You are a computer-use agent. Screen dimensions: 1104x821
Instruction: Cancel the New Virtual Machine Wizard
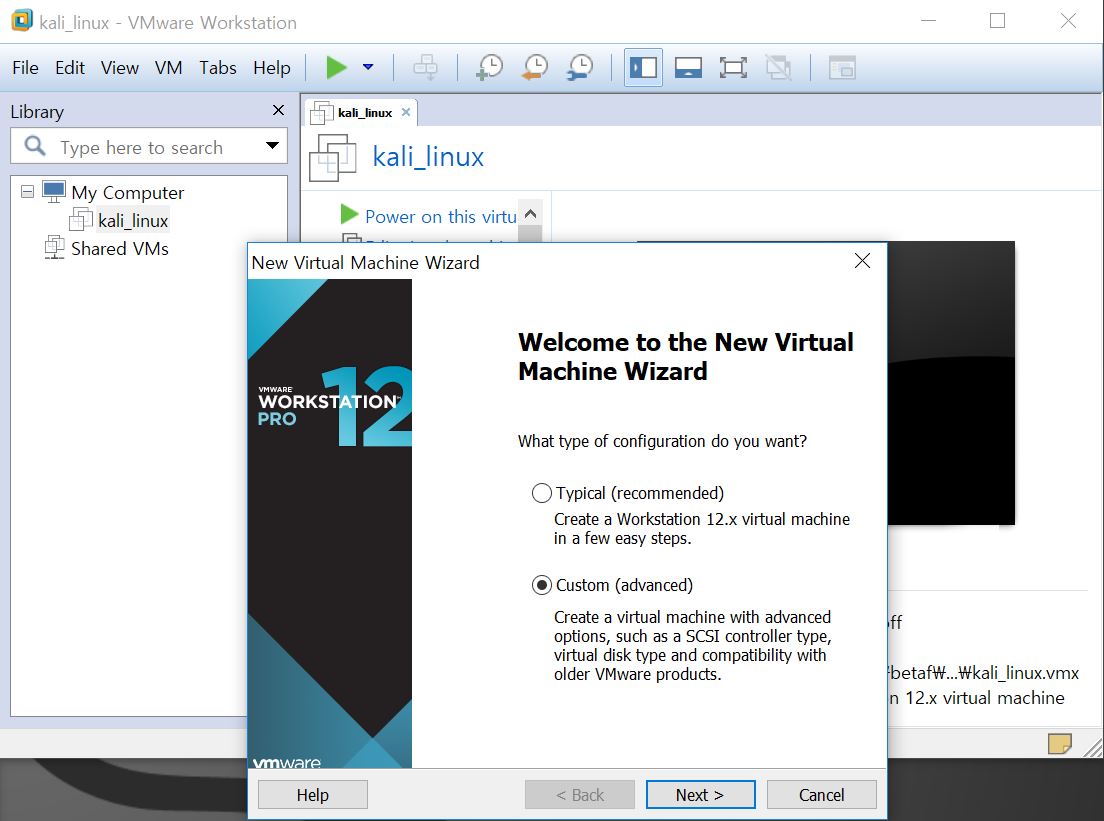coord(822,795)
